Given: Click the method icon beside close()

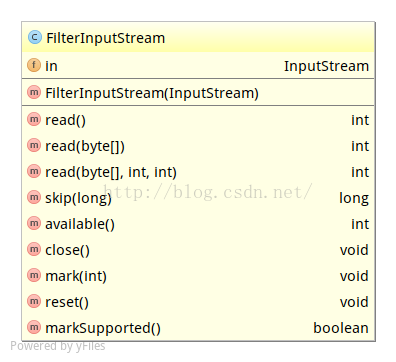Looking at the screenshot, I should click(x=34, y=249).
